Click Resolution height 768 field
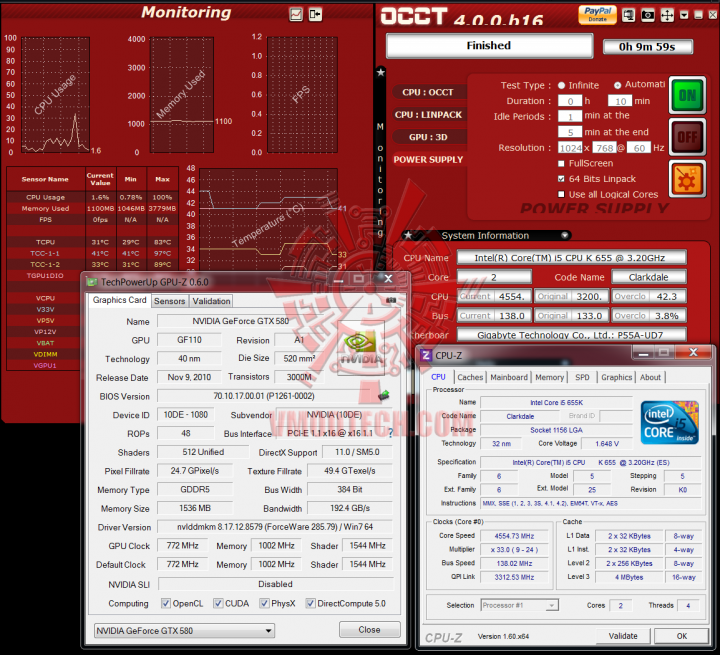Screen dimensions: 720x655 pyautogui.click(x=604, y=148)
